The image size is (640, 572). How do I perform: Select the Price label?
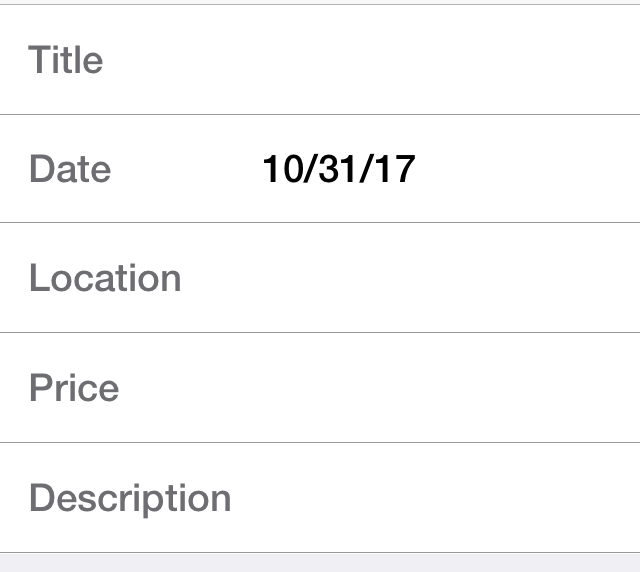[x=74, y=387]
